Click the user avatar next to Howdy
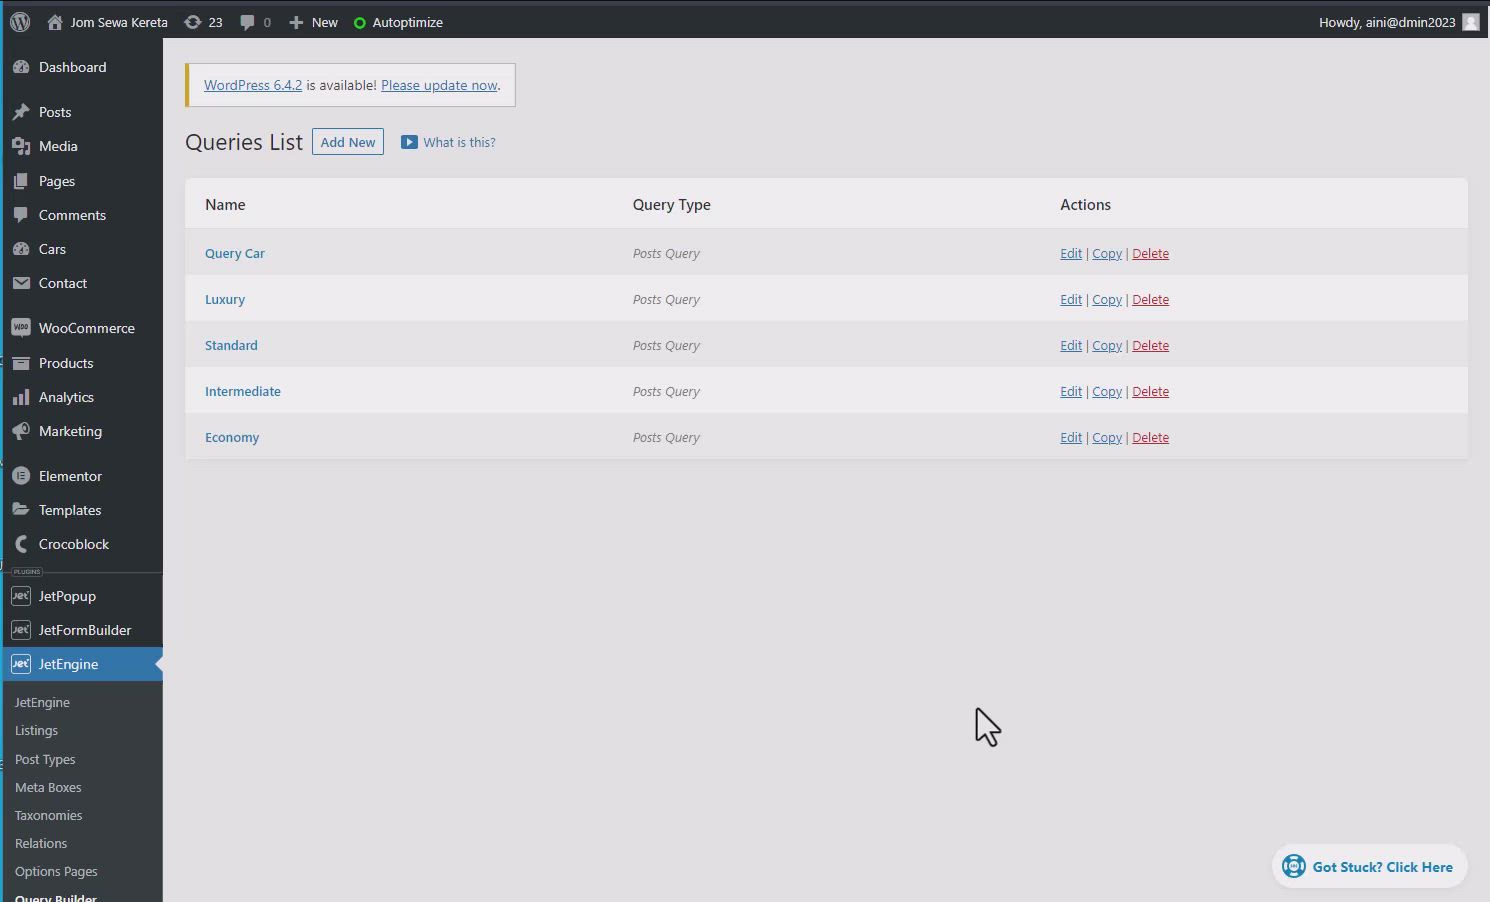 click(x=1470, y=22)
